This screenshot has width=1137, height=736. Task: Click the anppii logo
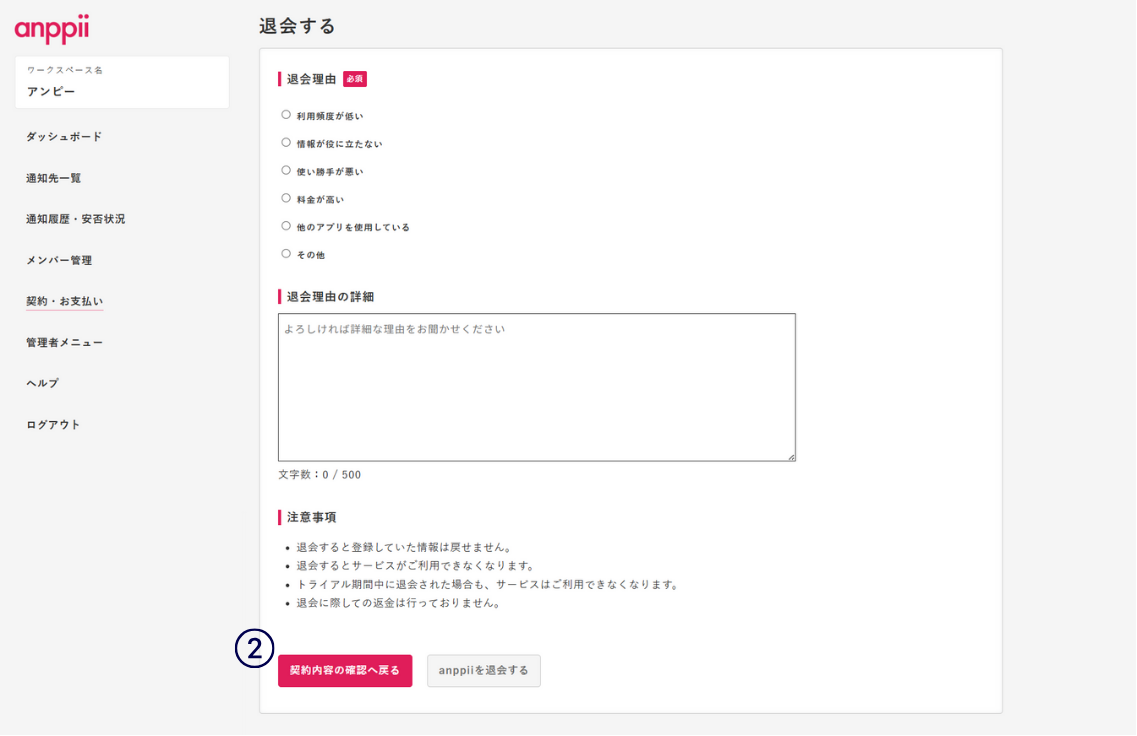point(52,29)
